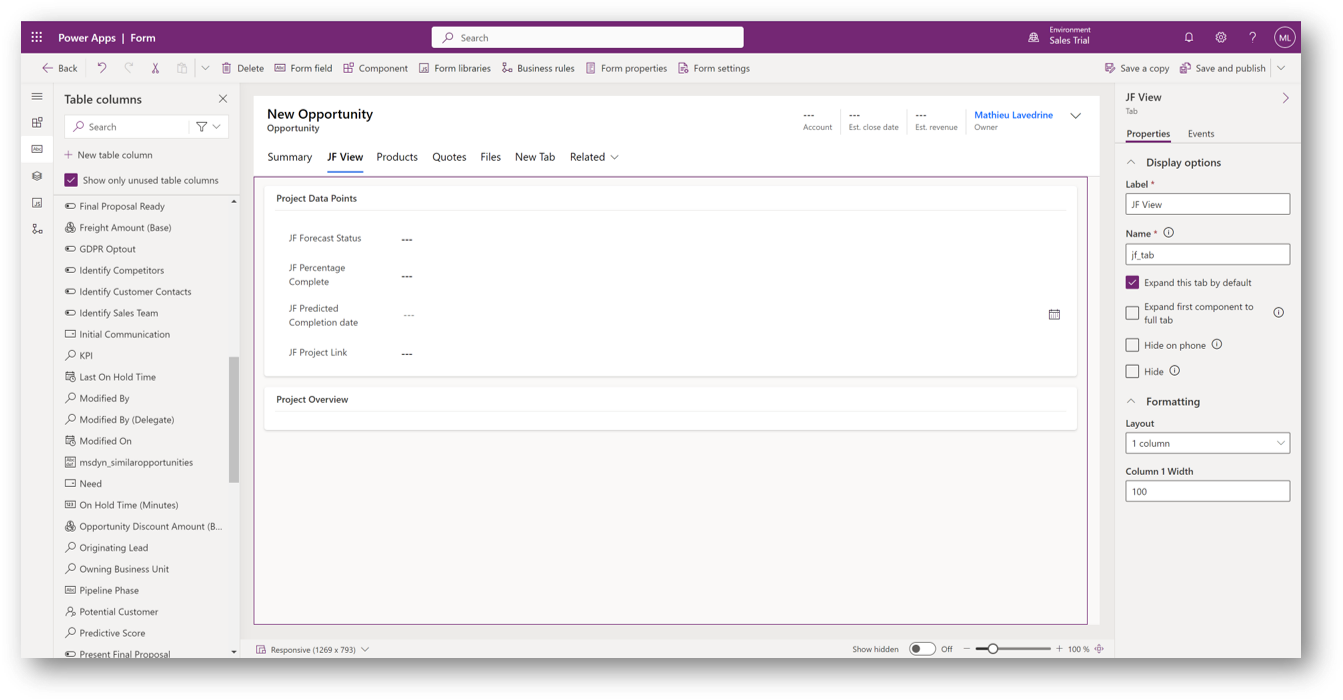
Task: Click the calendar icon for JF Predicted Completion date
Action: coord(1054,314)
